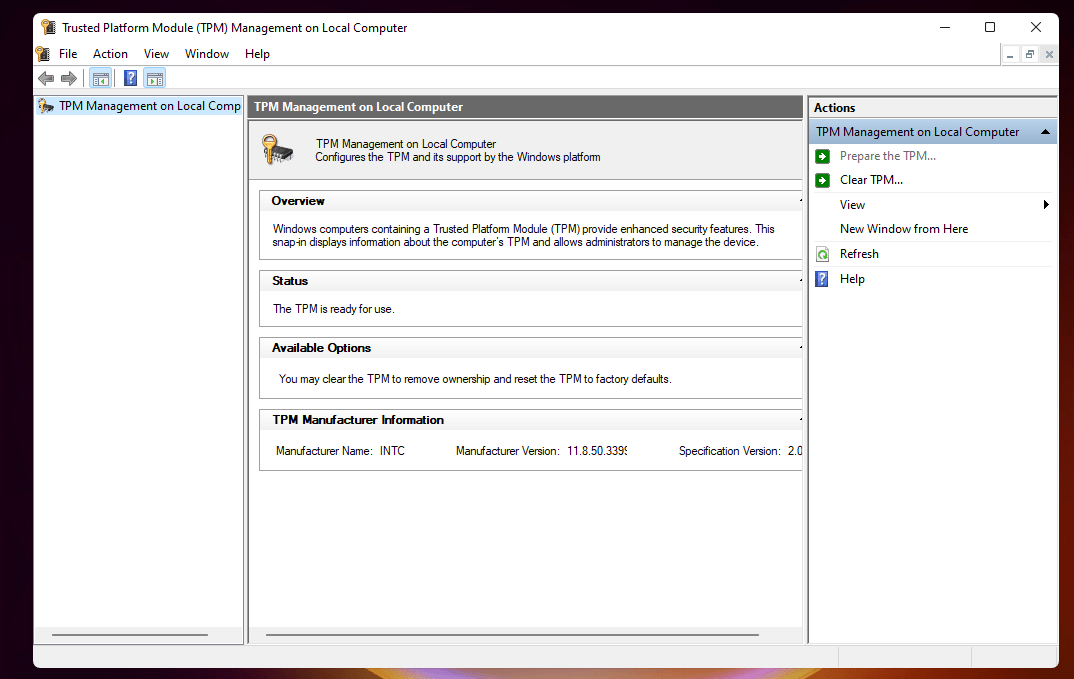
Task: Click the green arrow icon beside Clear TPM
Action: [823, 180]
